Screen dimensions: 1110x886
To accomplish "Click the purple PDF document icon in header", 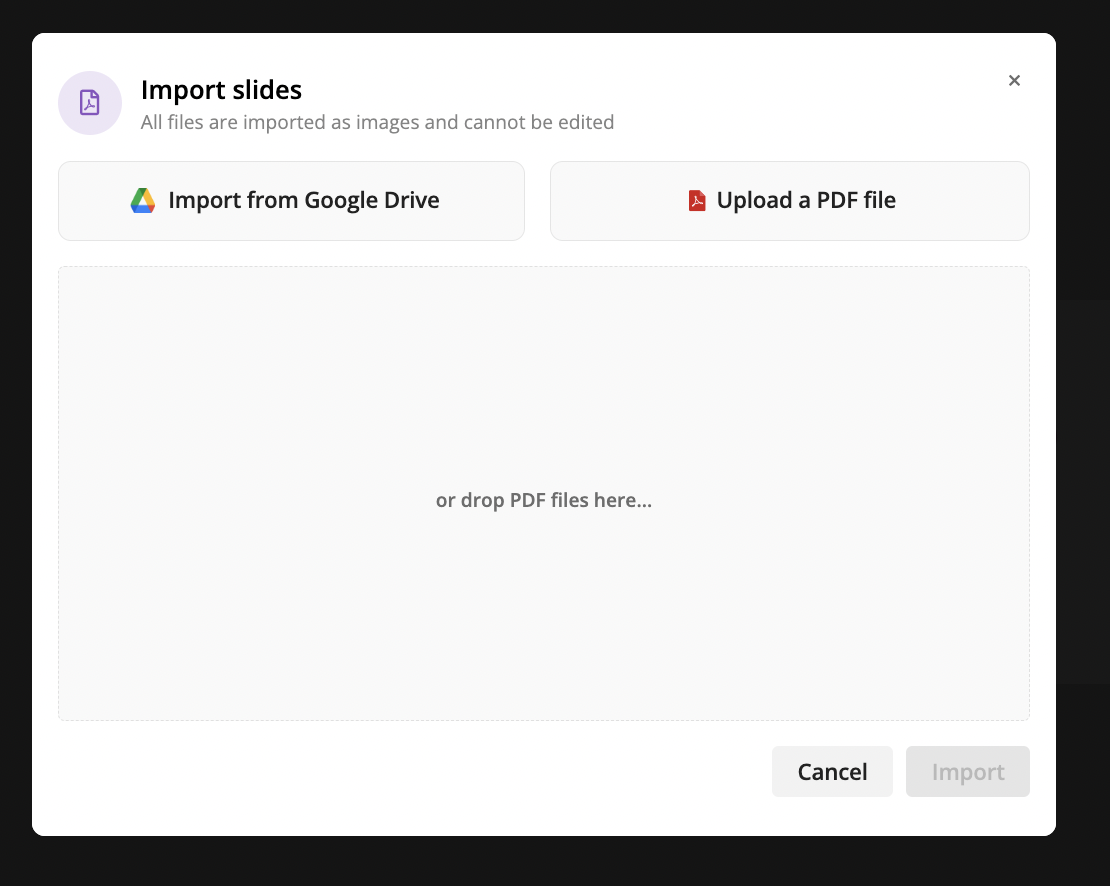I will click(x=89, y=103).
